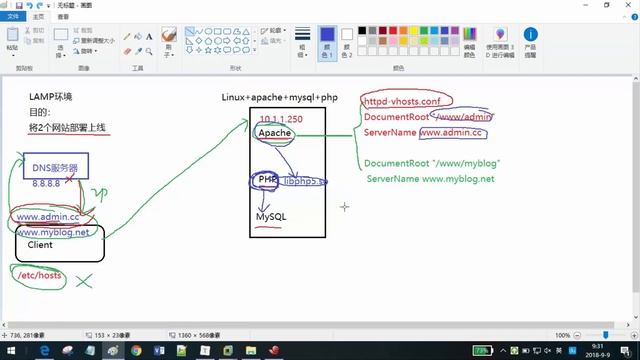640x360 pixels.
Task: Click the Resize (重新调整大小) button
Action: click(x=94, y=41)
